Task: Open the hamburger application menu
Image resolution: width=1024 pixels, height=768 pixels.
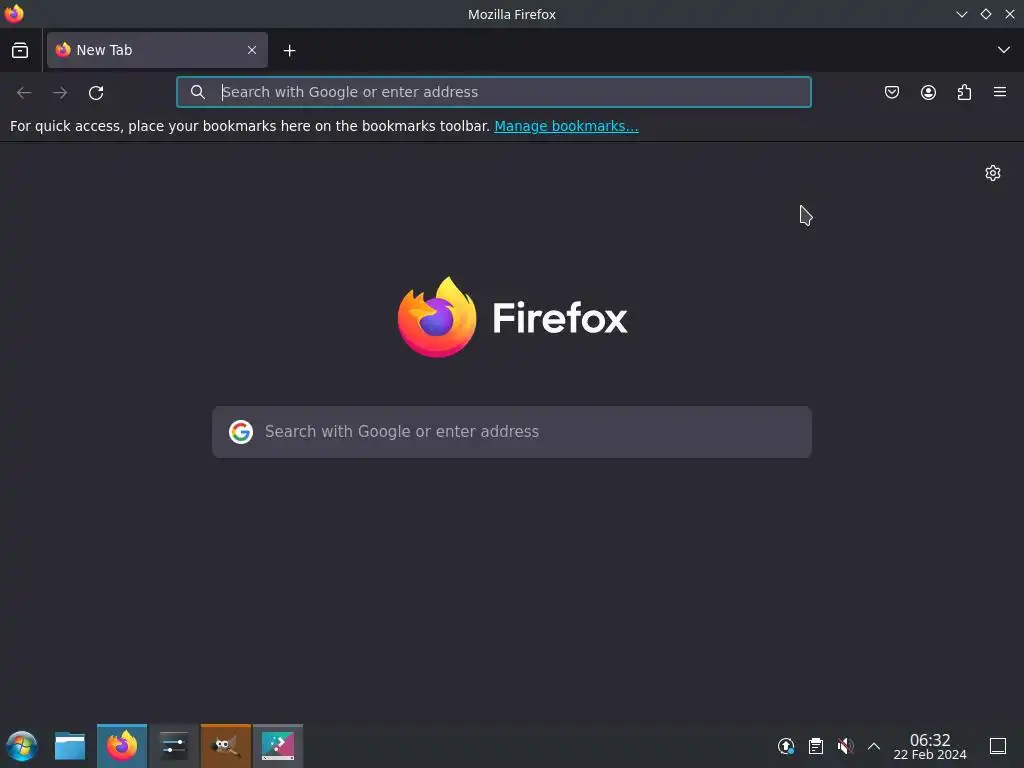Action: click(1000, 92)
